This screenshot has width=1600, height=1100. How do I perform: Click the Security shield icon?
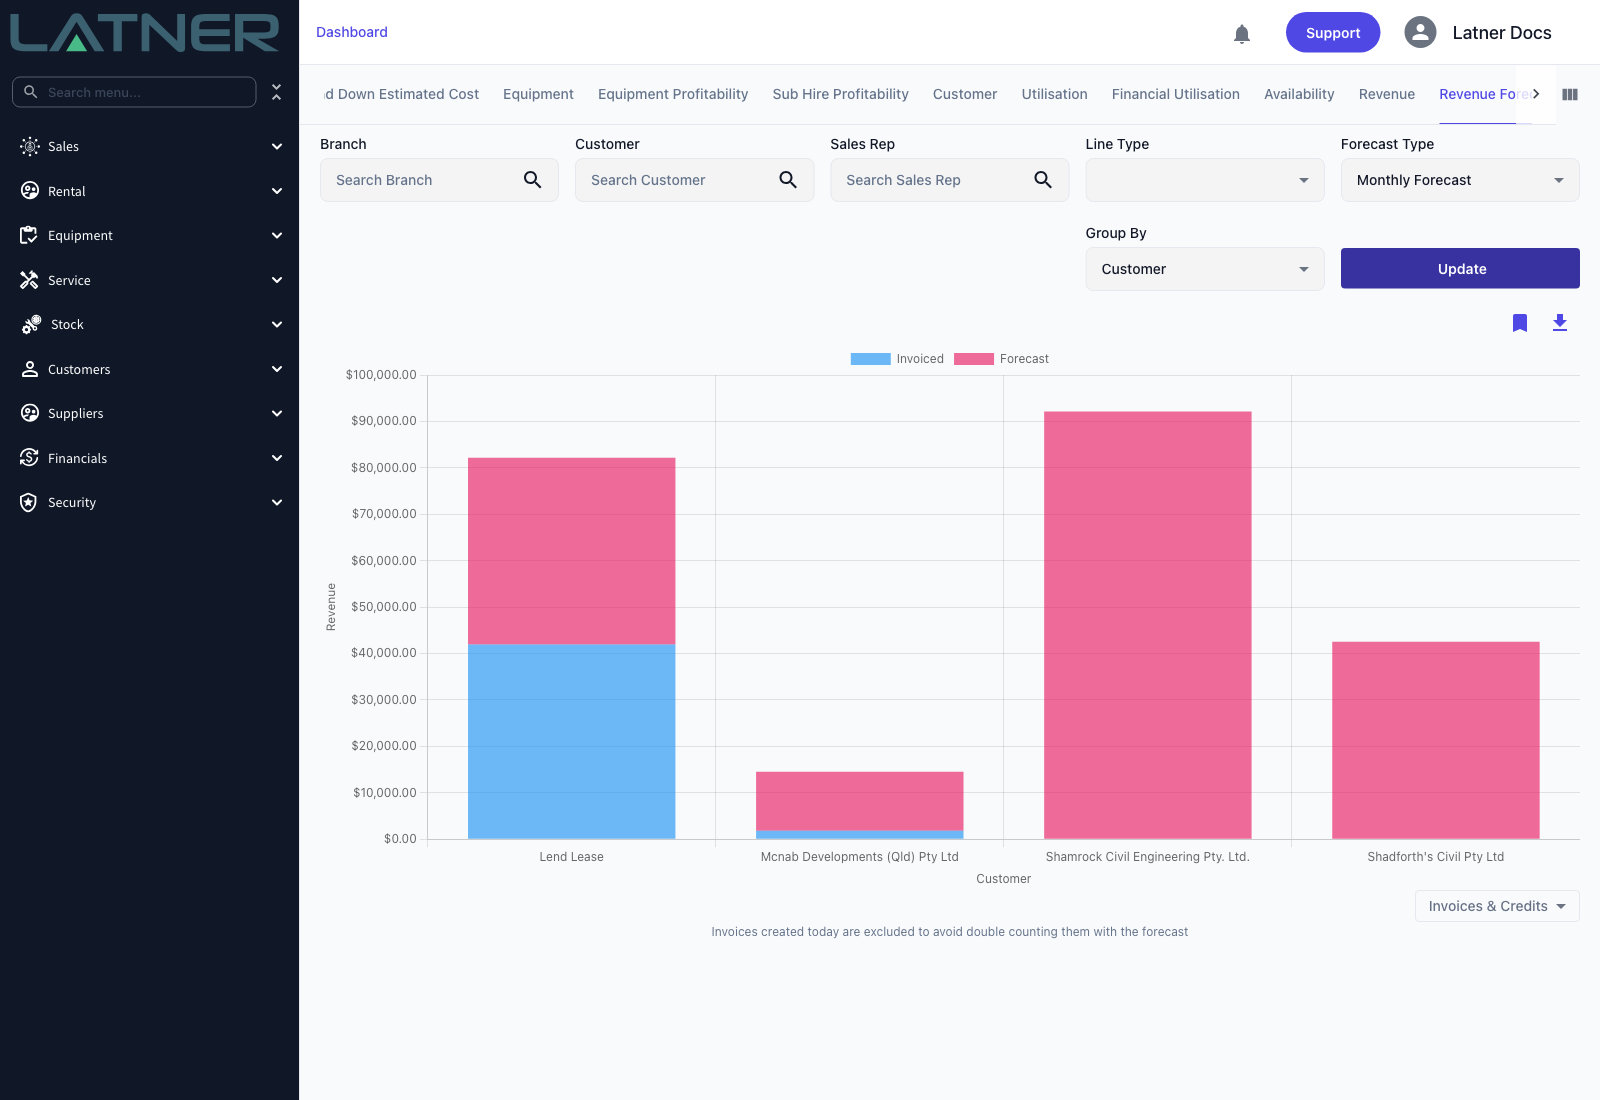pyautogui.click(x=30, y=502)
